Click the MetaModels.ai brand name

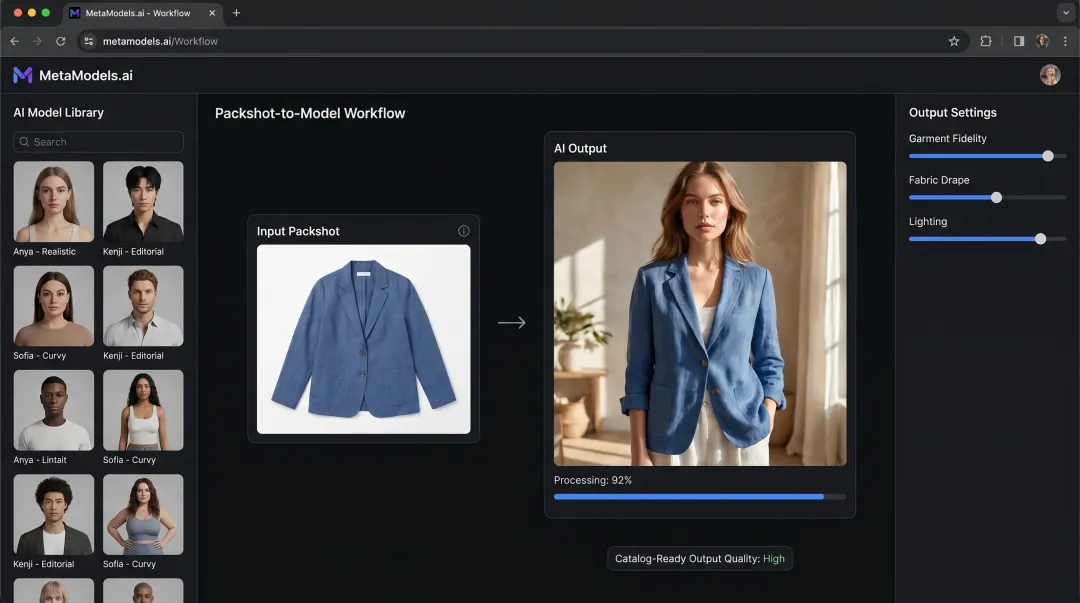coord(86,76)
